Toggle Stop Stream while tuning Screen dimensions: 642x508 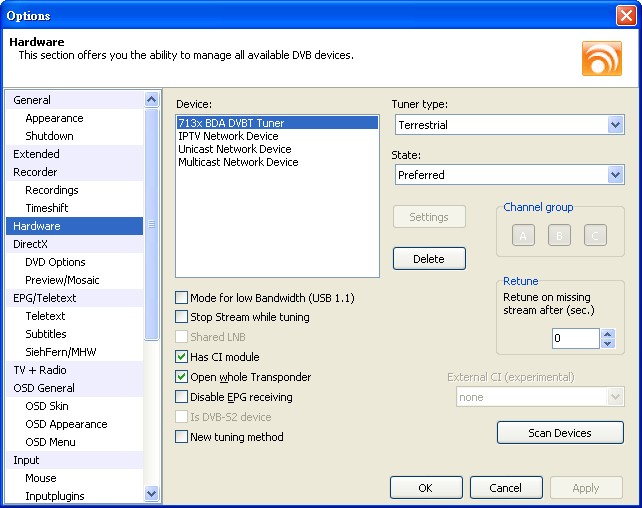point(182,317)
